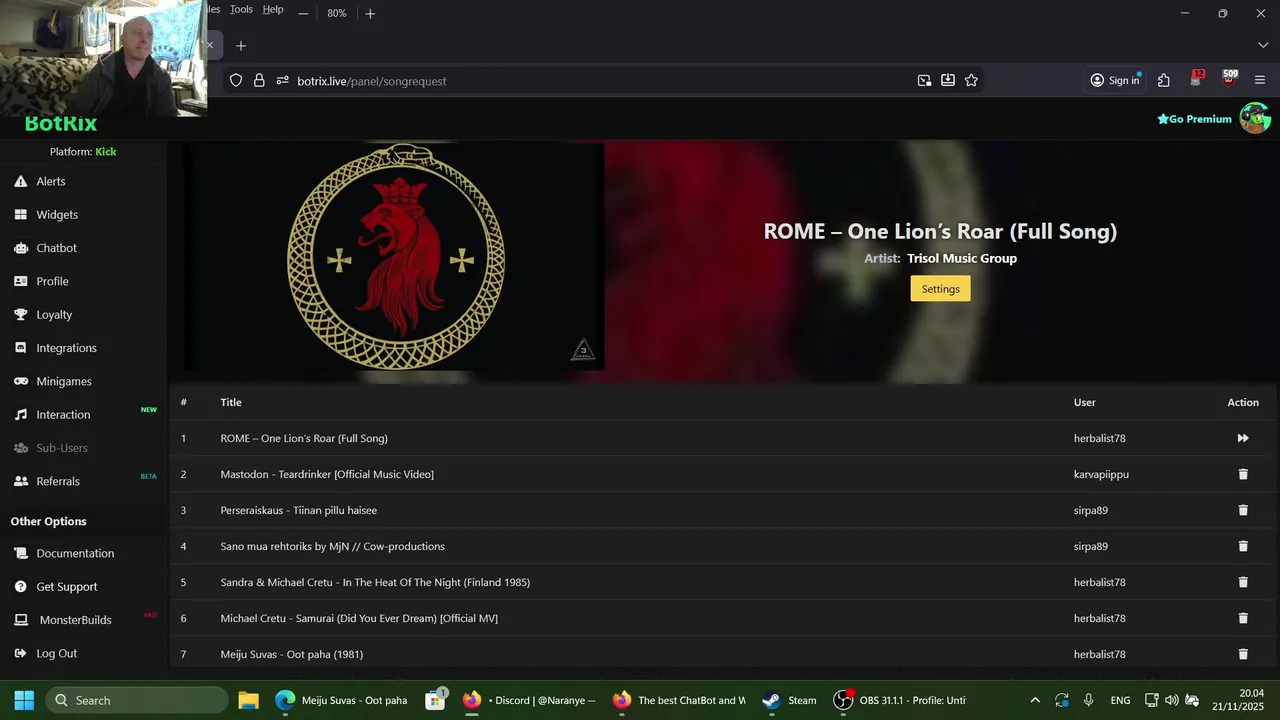Delete Michael Cretu - Samurai from queue
Viewport: 1280px width, 720px height.
[1243, 618]
